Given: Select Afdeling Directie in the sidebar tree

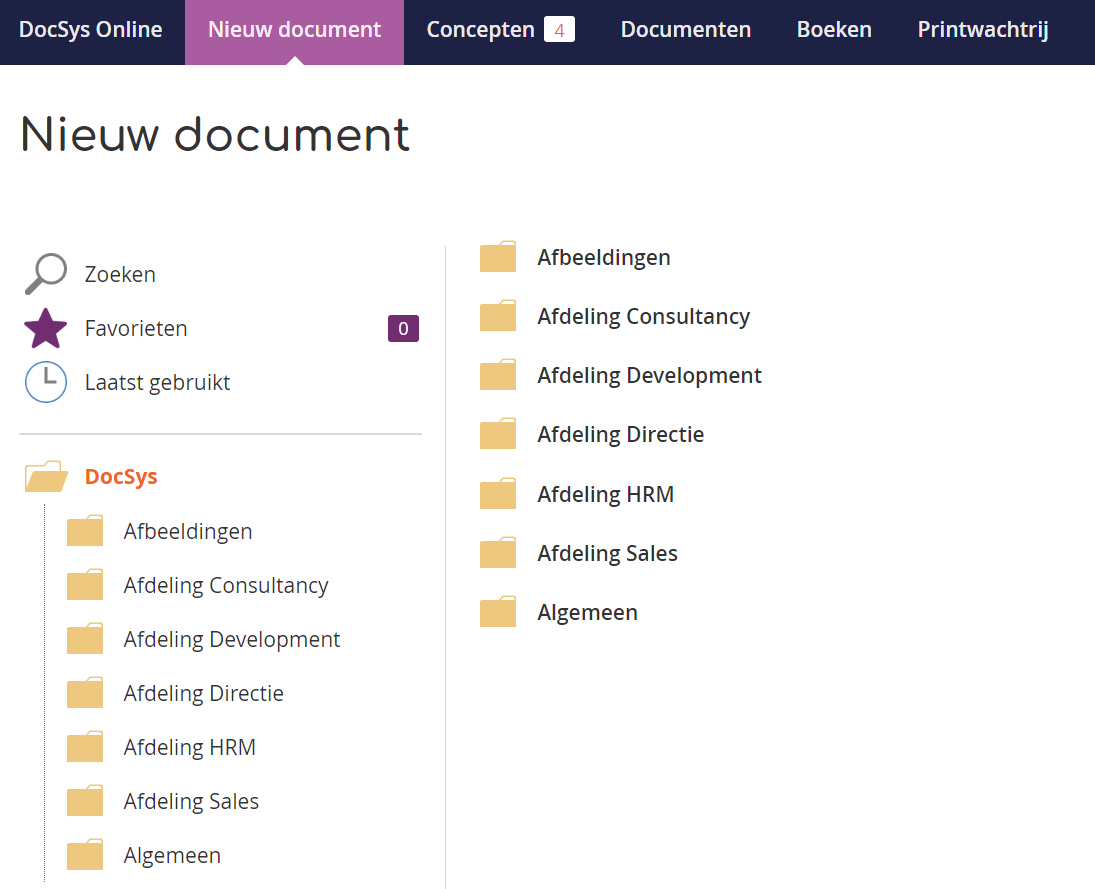Looking at the screenshot, I should [203, 693].
